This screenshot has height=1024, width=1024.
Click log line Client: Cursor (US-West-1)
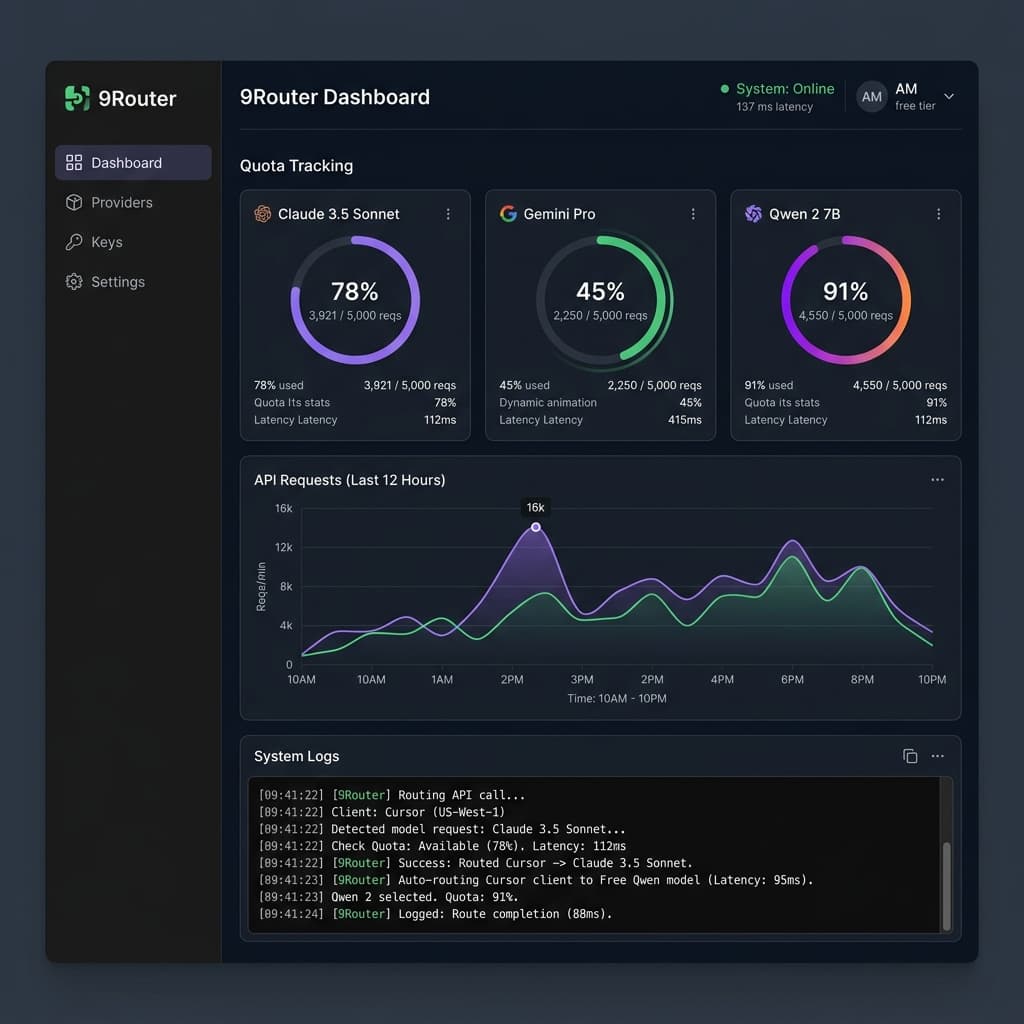tap(381, 812)
